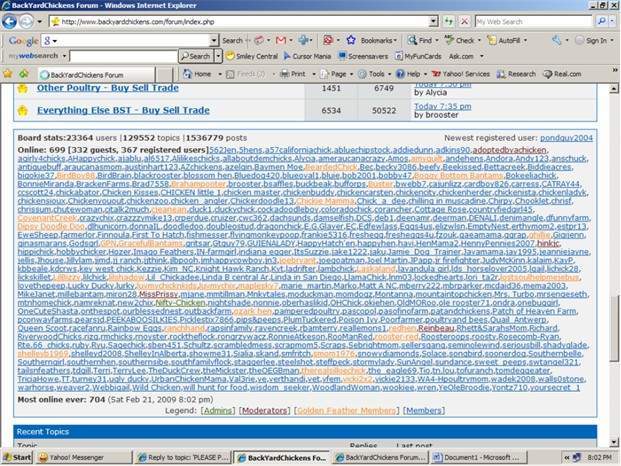Click the Add to Favorites icon
Viewport: 621px width, 466px height.
(x=24, y=74)
